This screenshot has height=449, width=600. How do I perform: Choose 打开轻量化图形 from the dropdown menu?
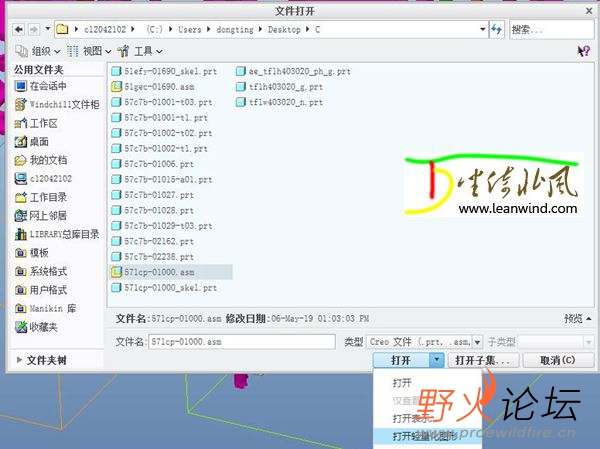click(425, 436)
